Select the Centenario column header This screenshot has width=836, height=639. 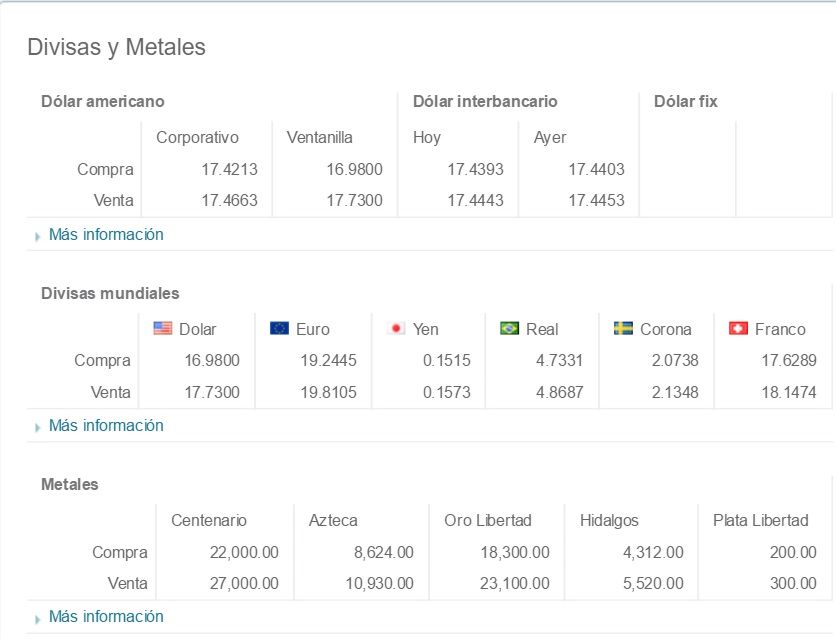pos(209,520)
